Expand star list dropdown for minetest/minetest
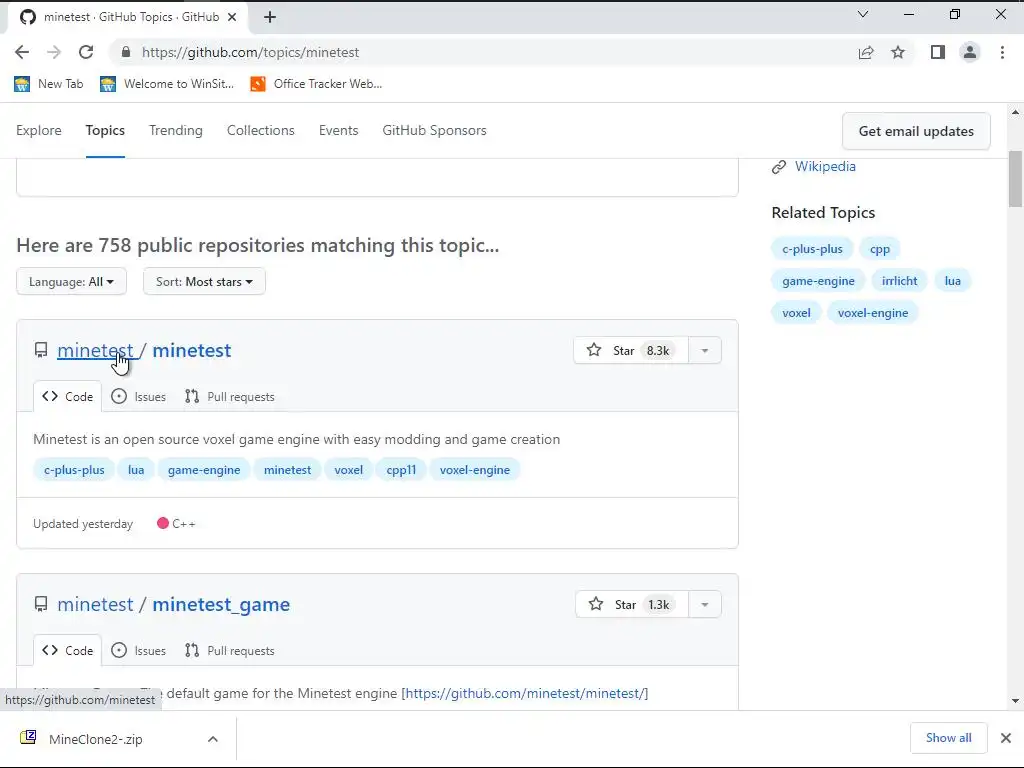Screen dimensions: 1024x768 705,351
